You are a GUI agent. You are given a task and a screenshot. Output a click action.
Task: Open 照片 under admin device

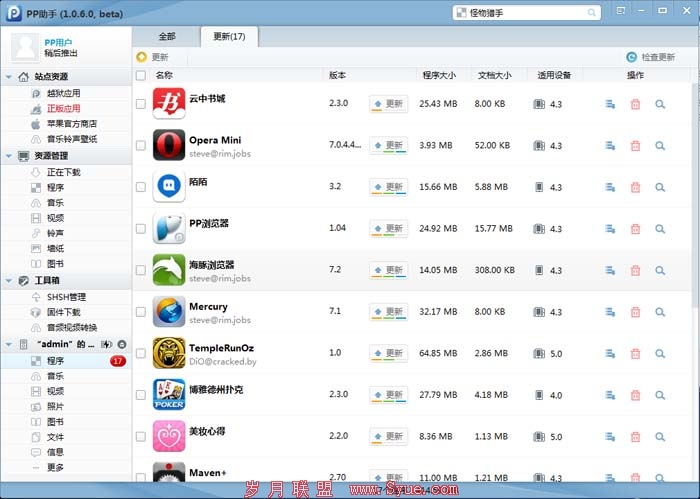coord(55,406)
